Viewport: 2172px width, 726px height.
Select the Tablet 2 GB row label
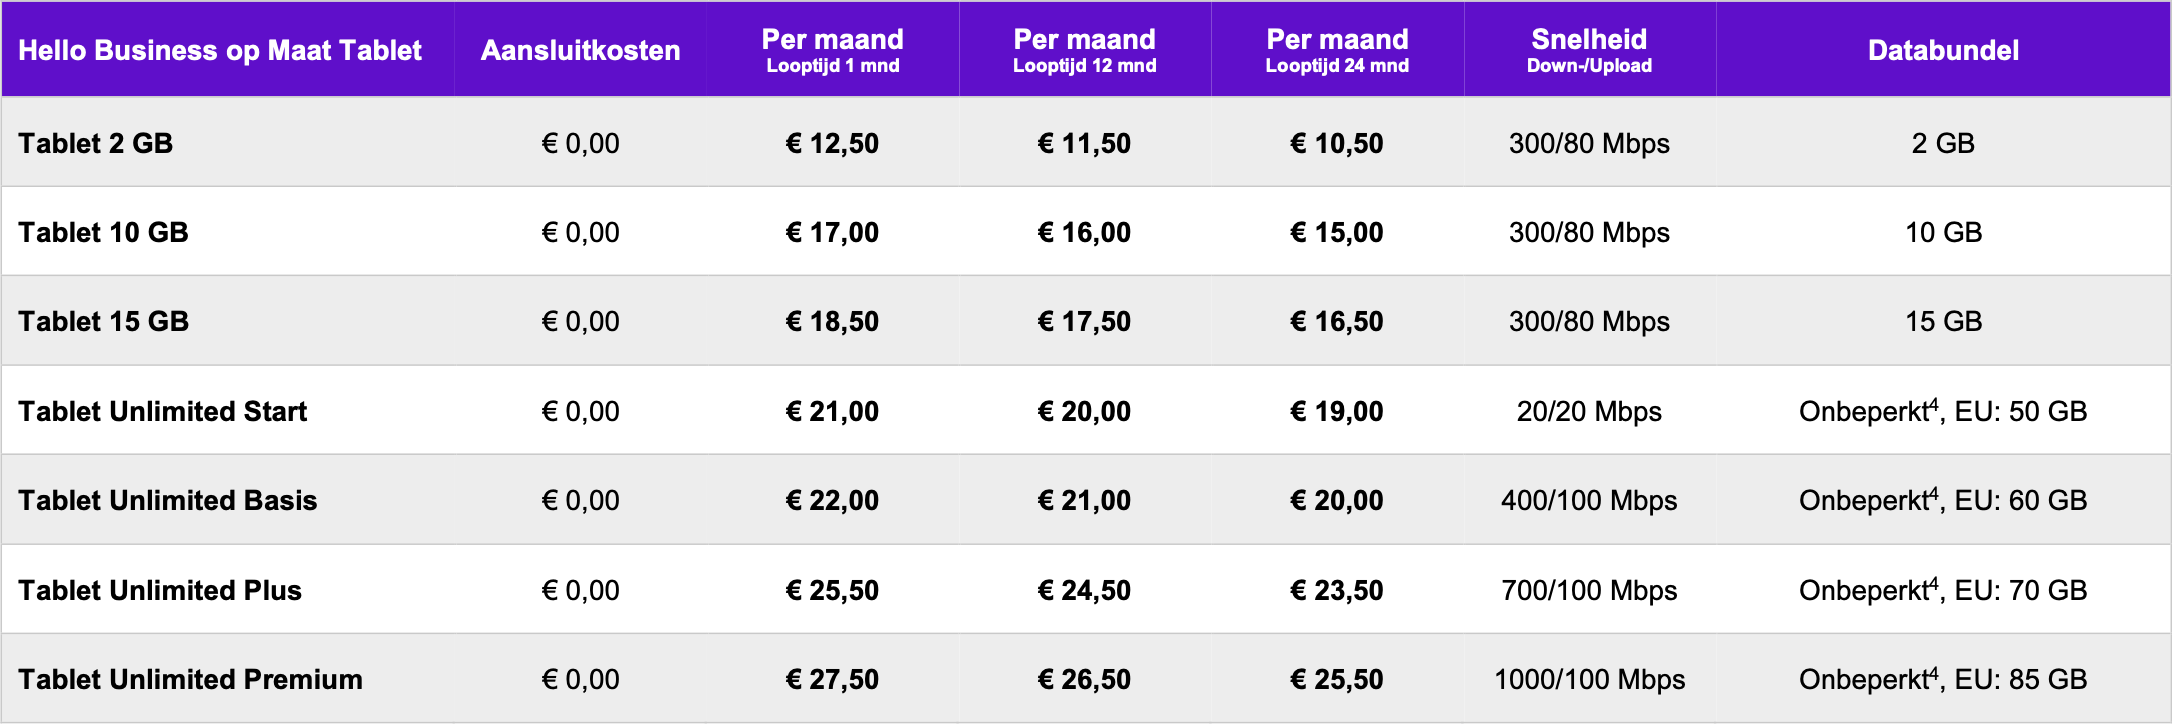[95, 143]
